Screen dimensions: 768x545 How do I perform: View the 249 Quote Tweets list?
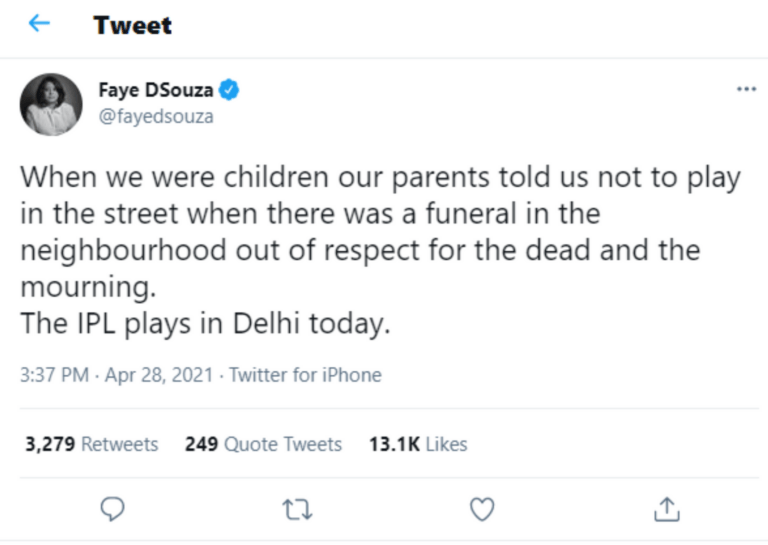[x=263, y=444]
